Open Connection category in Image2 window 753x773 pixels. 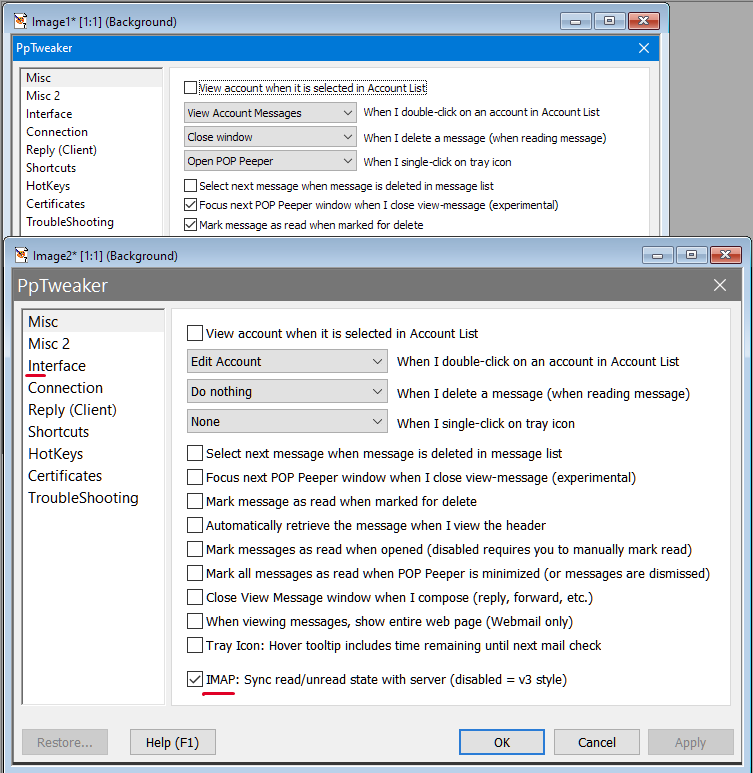click(x=93, y=388)
